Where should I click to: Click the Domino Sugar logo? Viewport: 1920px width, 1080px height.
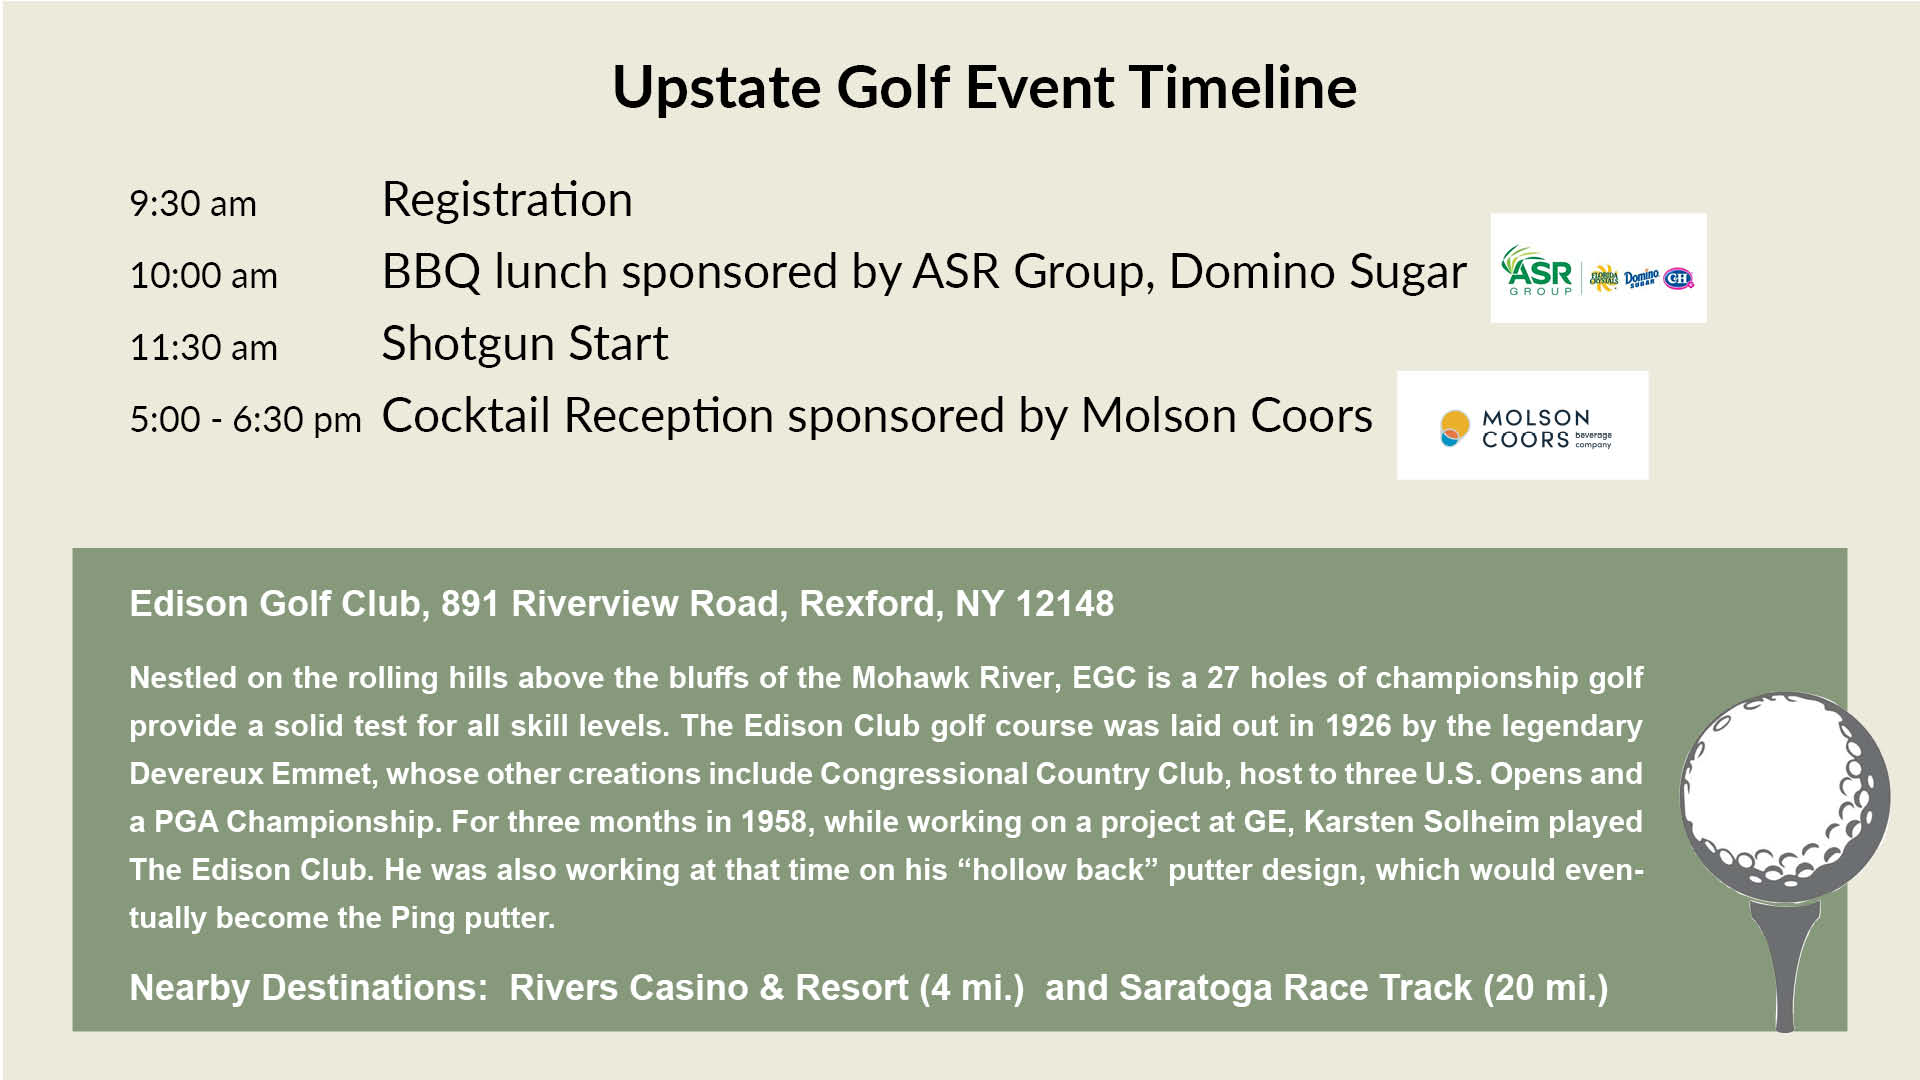coord(1641,278)
